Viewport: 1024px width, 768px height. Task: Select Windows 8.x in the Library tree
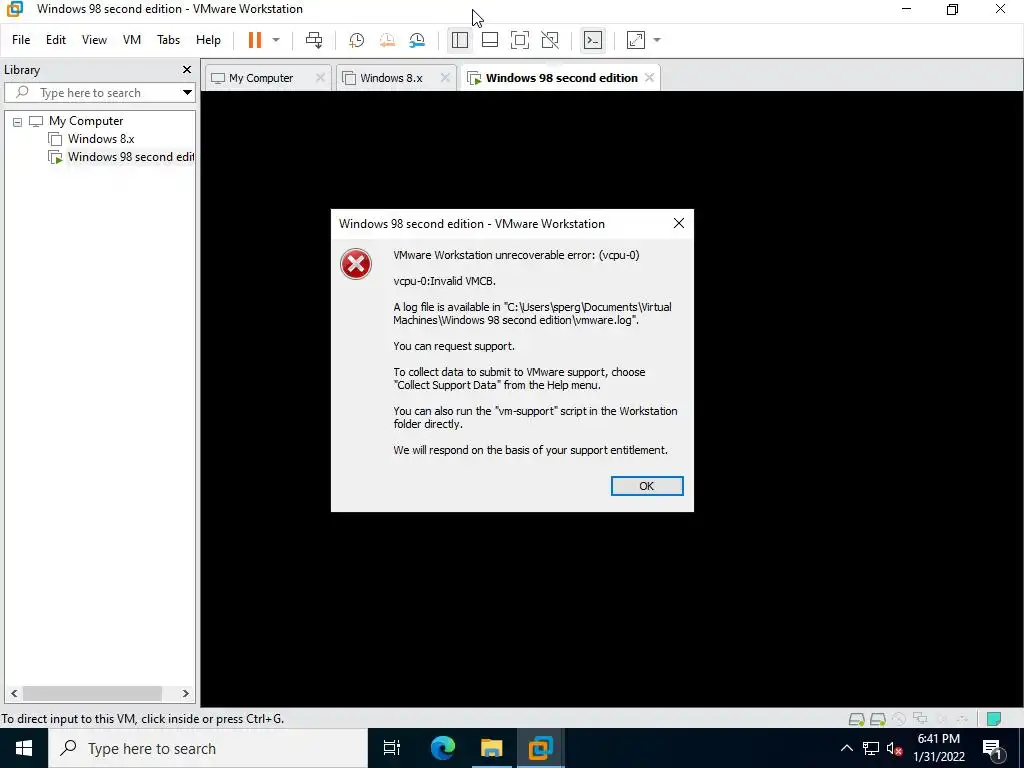coord(101,139)
